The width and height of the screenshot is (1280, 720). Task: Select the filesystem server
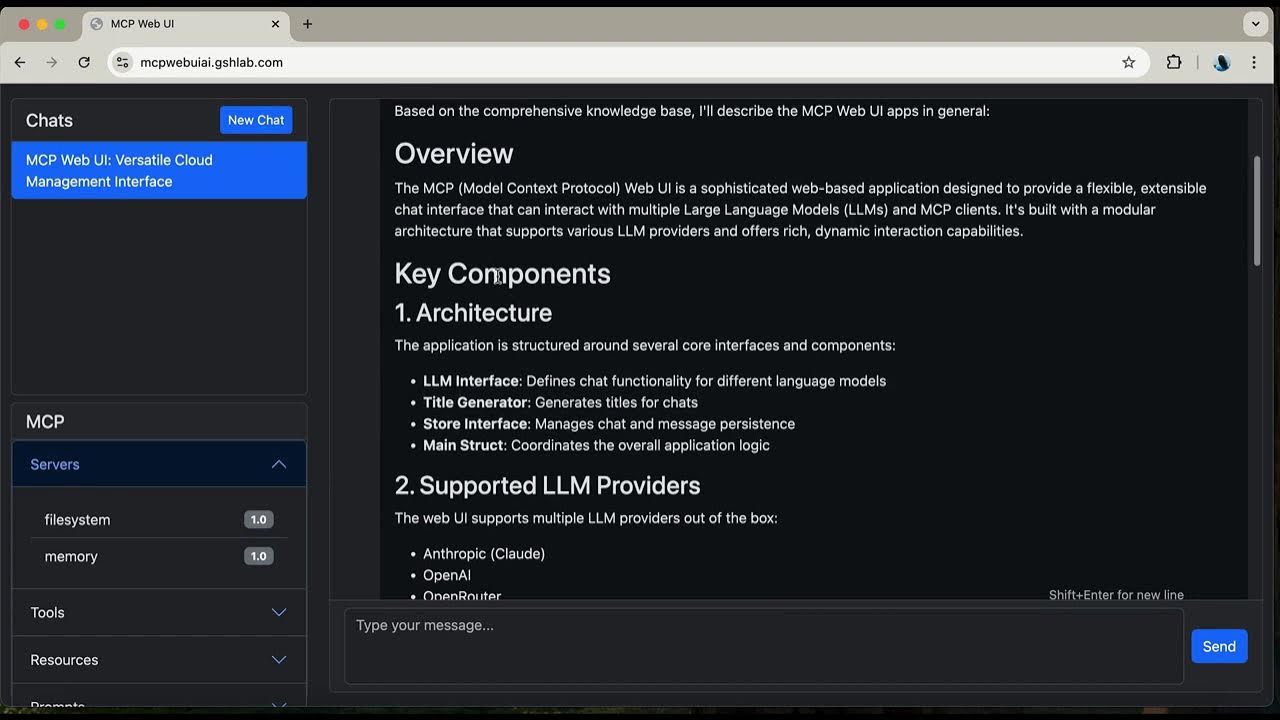pos(78,520)
